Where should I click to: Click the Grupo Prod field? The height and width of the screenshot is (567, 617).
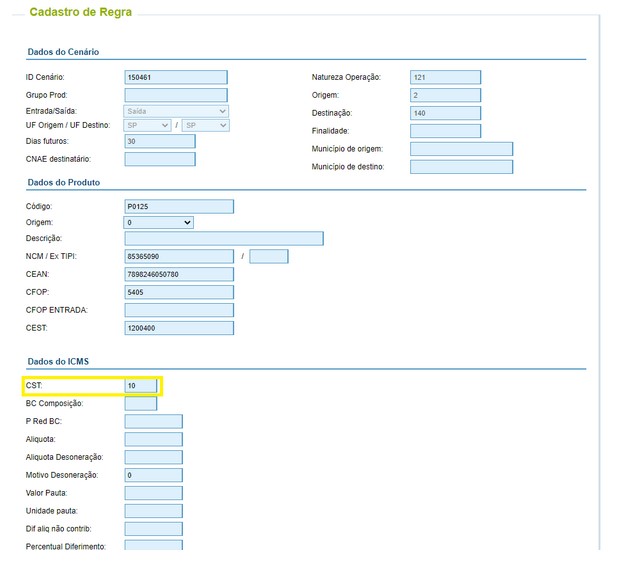[x=176, y=95]
